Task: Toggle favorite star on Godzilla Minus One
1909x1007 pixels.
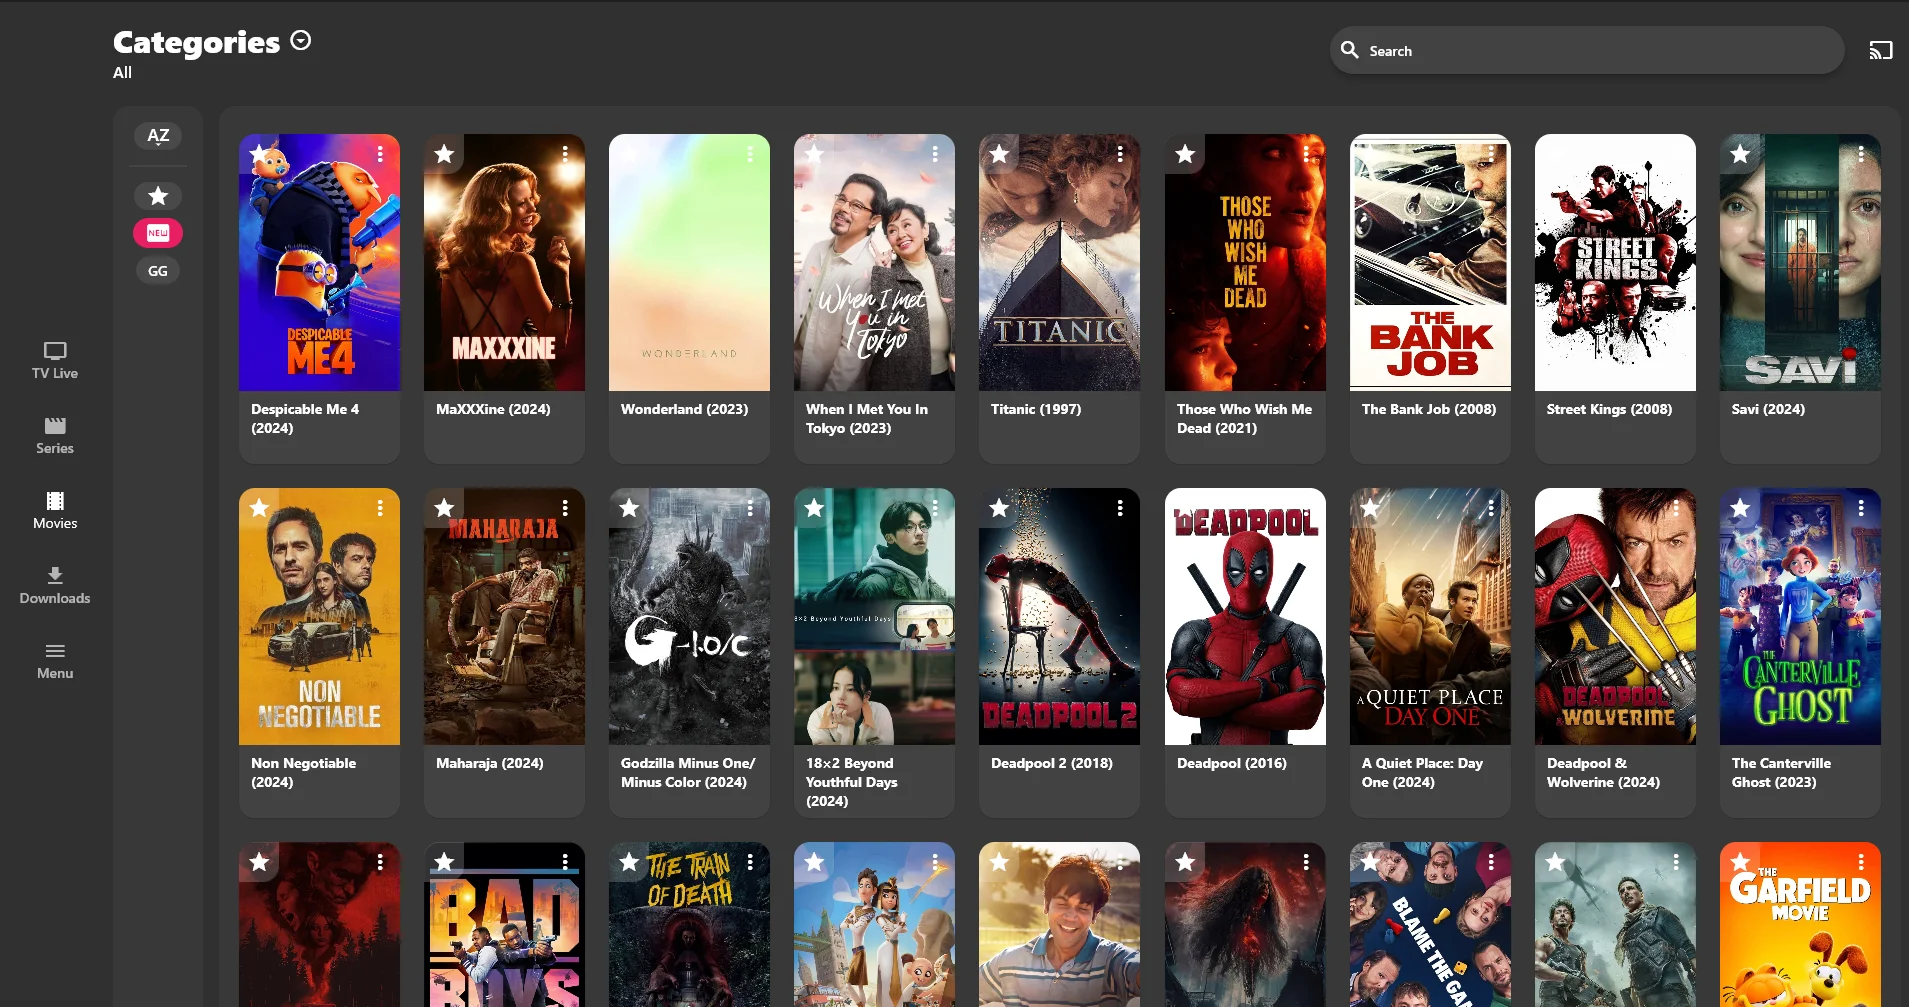Action: 629,508
